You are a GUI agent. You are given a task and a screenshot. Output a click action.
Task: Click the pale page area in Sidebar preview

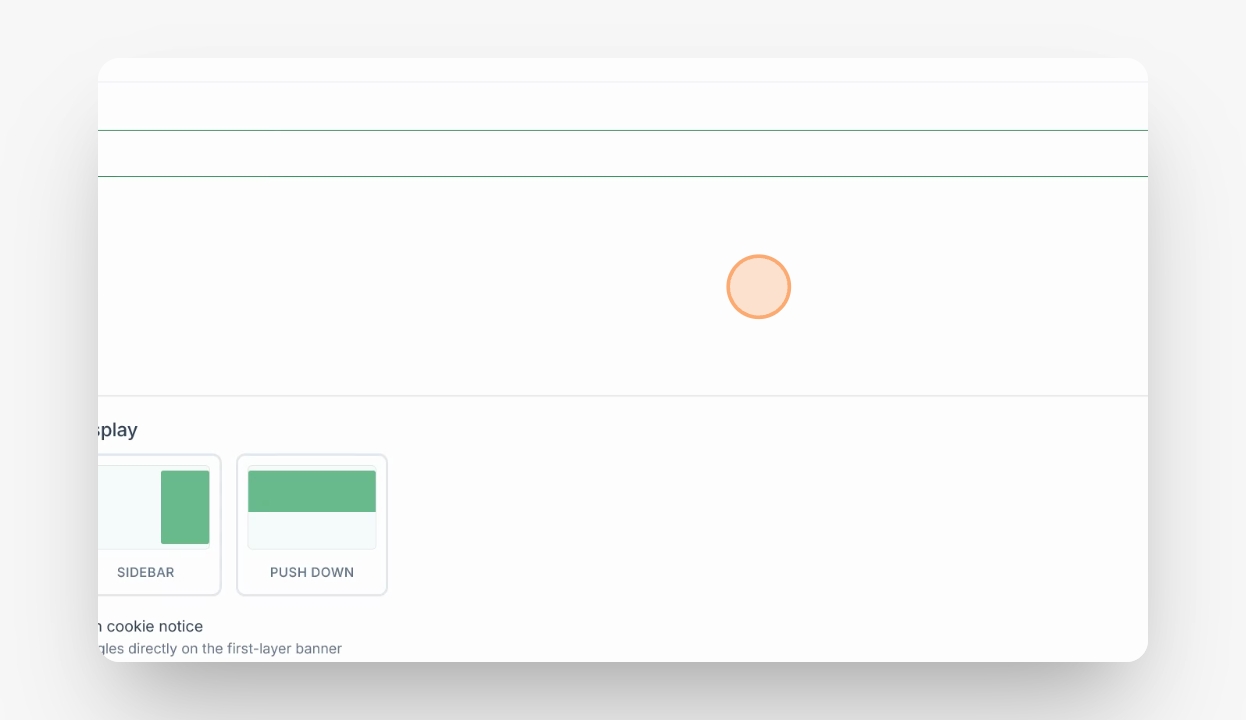pyautogui.click(x=129, y=507)
